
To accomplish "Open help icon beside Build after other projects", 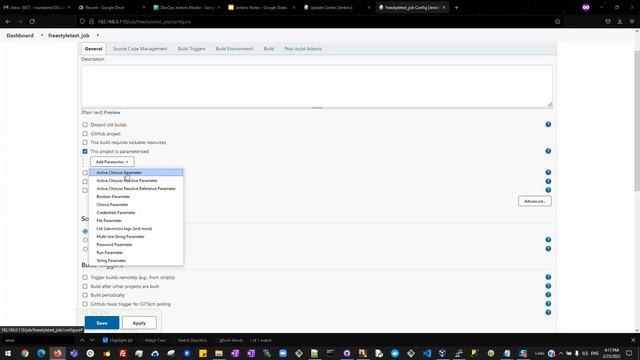I will pyautogui.click(x=548, y=286).
